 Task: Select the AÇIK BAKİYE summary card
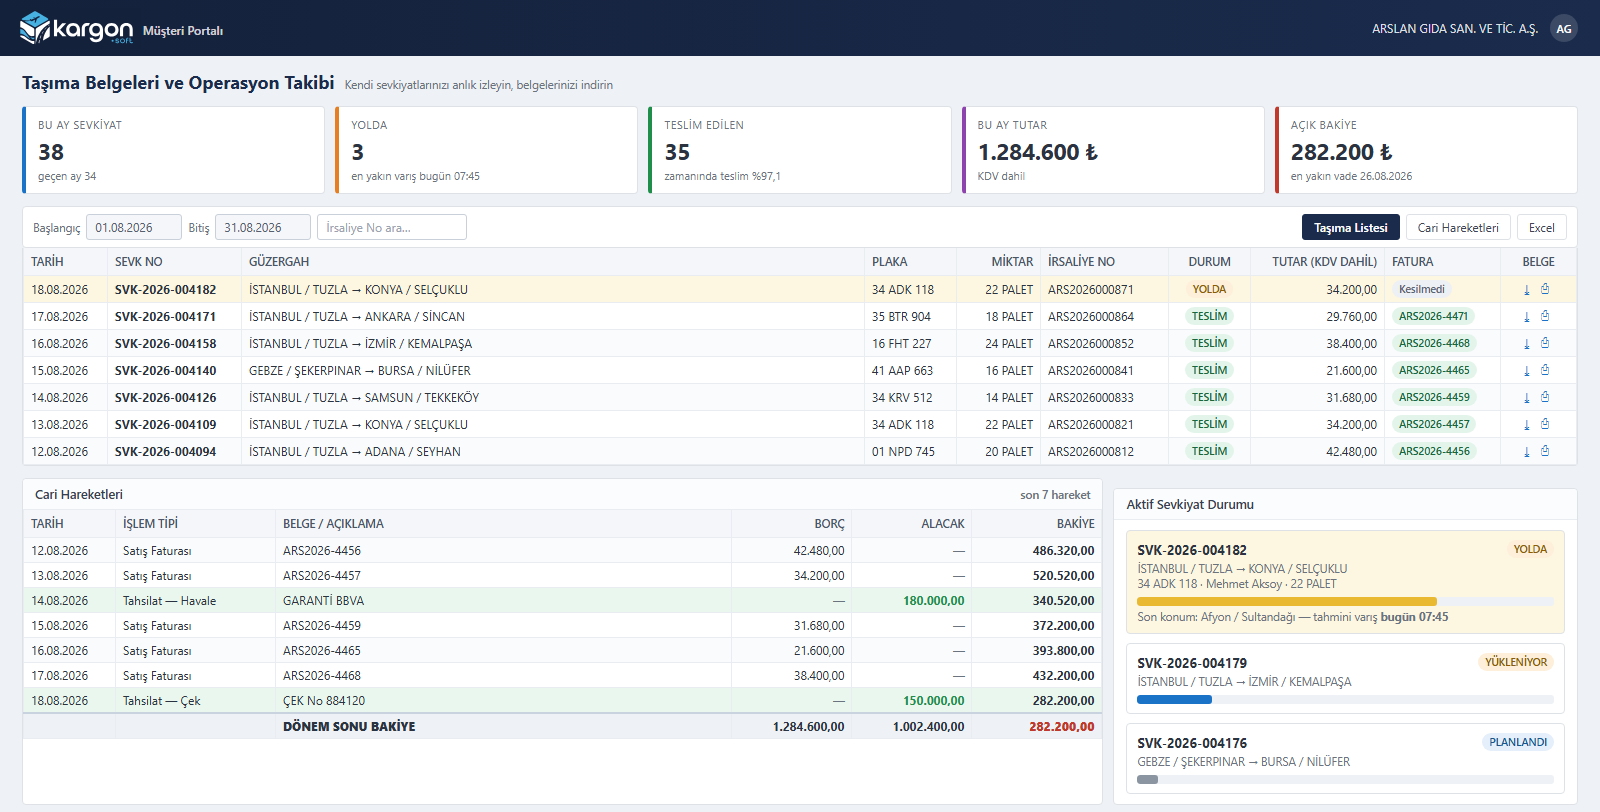click(1426, 150)
